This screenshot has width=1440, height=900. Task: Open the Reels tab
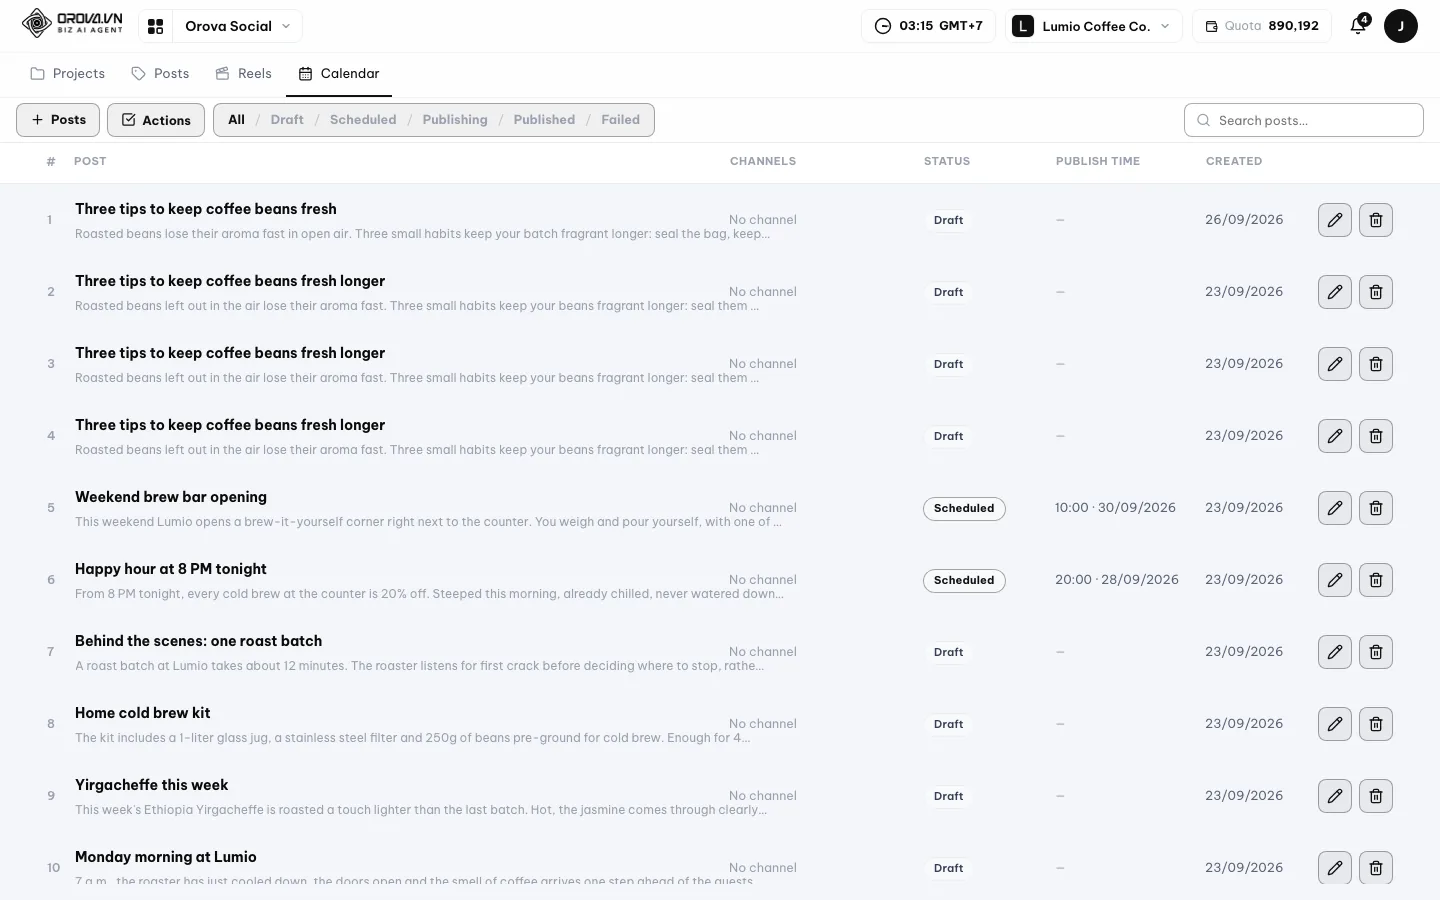click(244, 74)
